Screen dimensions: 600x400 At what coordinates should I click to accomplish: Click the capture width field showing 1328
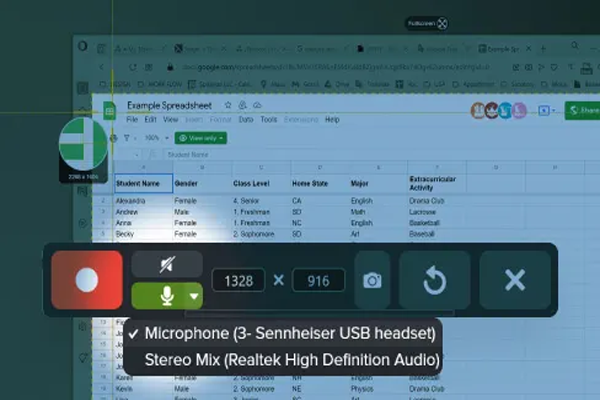coord(238,281)
